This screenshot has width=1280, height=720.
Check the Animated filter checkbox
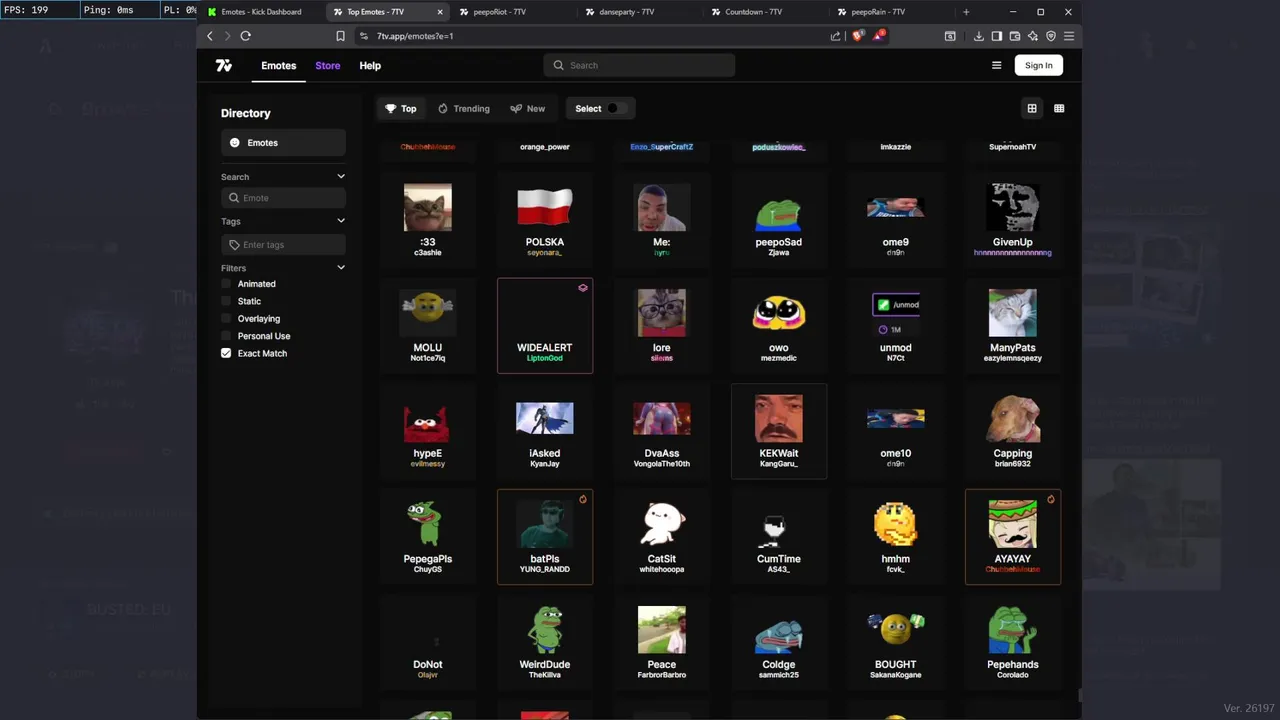tap(226, 284)
